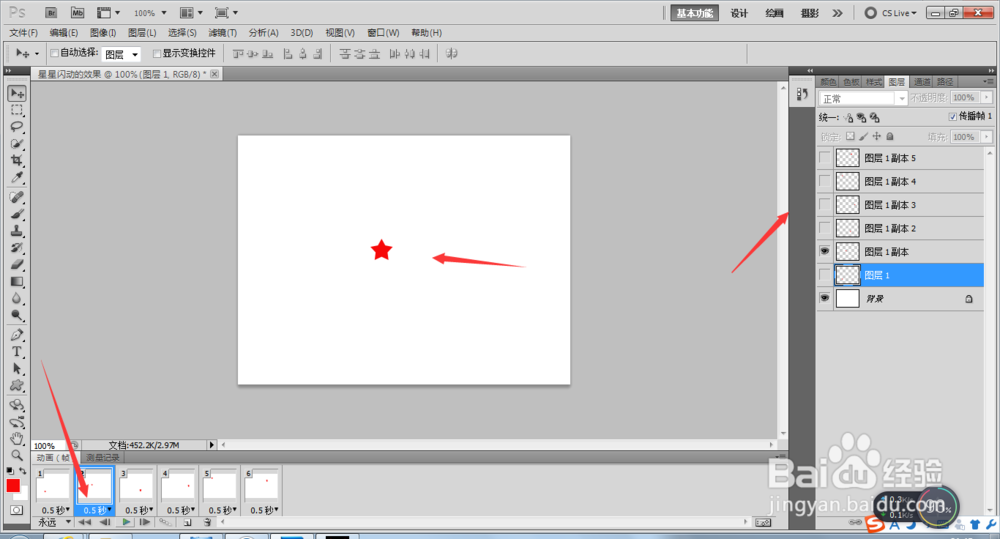Switch to the 绘画 workspace

click(774, 13)
